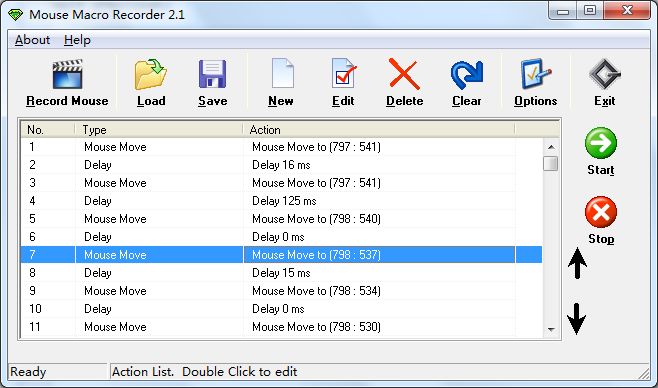Select Mouse Move to (798 : 530) row

[281, 327]
